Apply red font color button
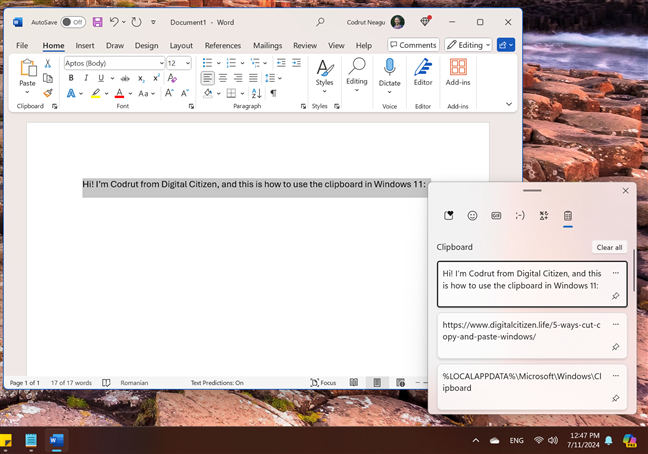Viewport: 648px width, 454px height. [x=119, y=93]
